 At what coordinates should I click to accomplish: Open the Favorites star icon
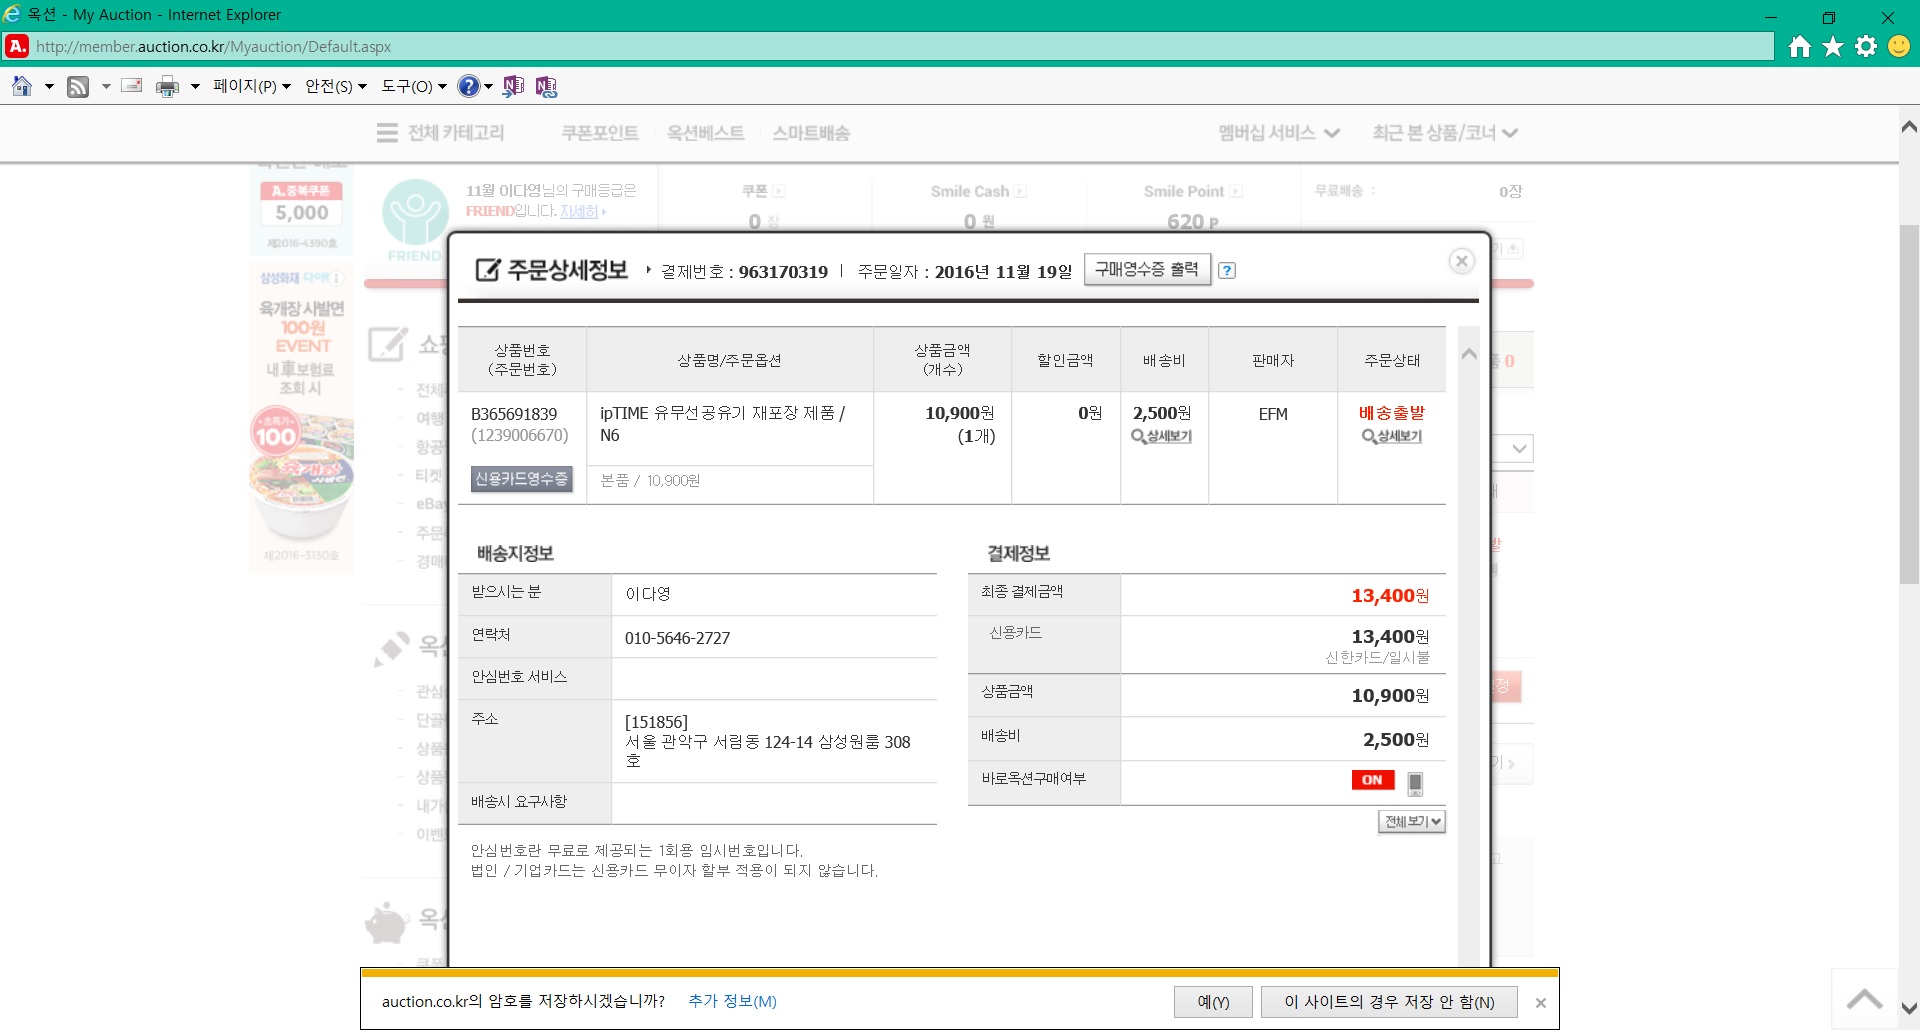1833,47
